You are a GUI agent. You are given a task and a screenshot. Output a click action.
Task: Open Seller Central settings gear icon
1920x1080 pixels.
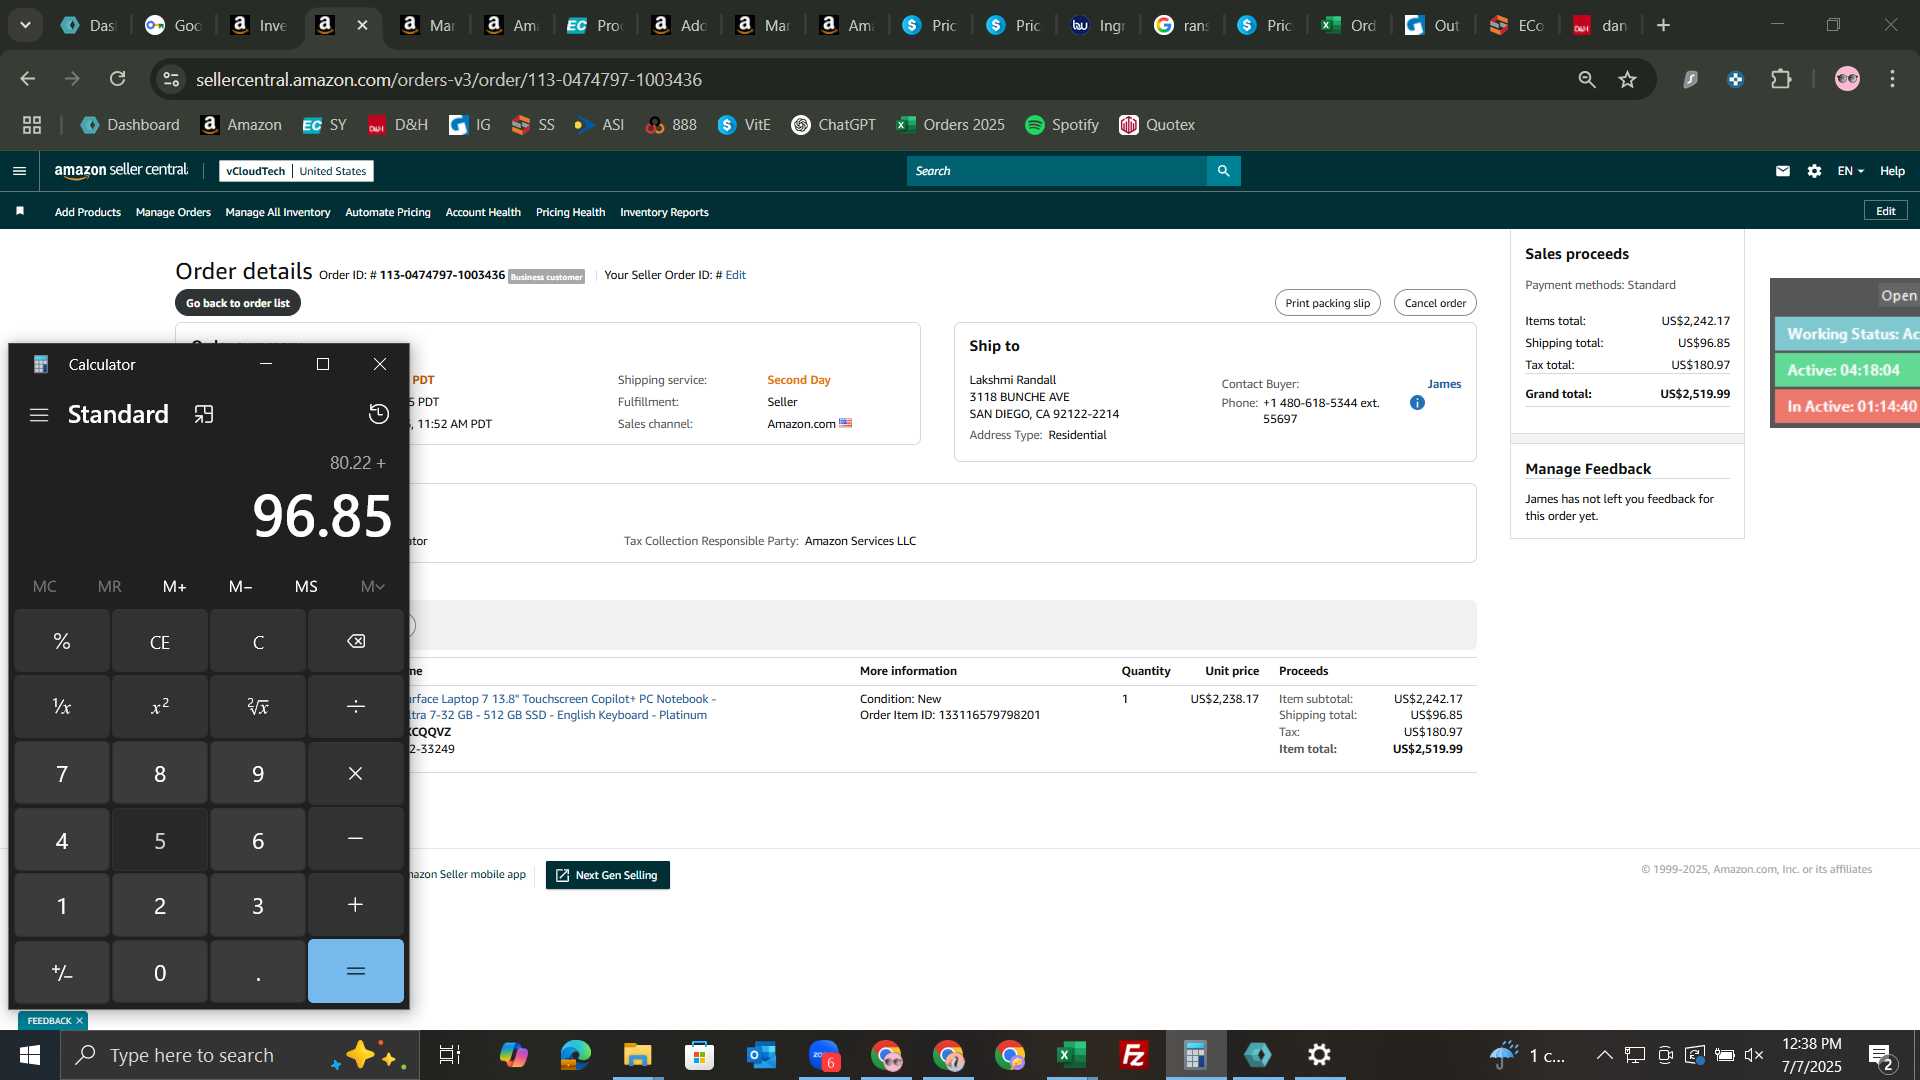tap(1814, 171)
